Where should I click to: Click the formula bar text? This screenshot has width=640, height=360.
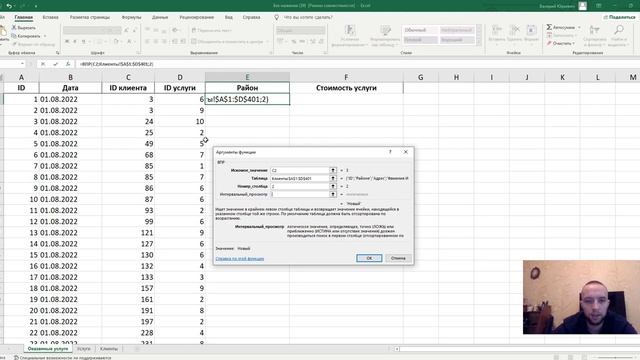tap(117, 64)
